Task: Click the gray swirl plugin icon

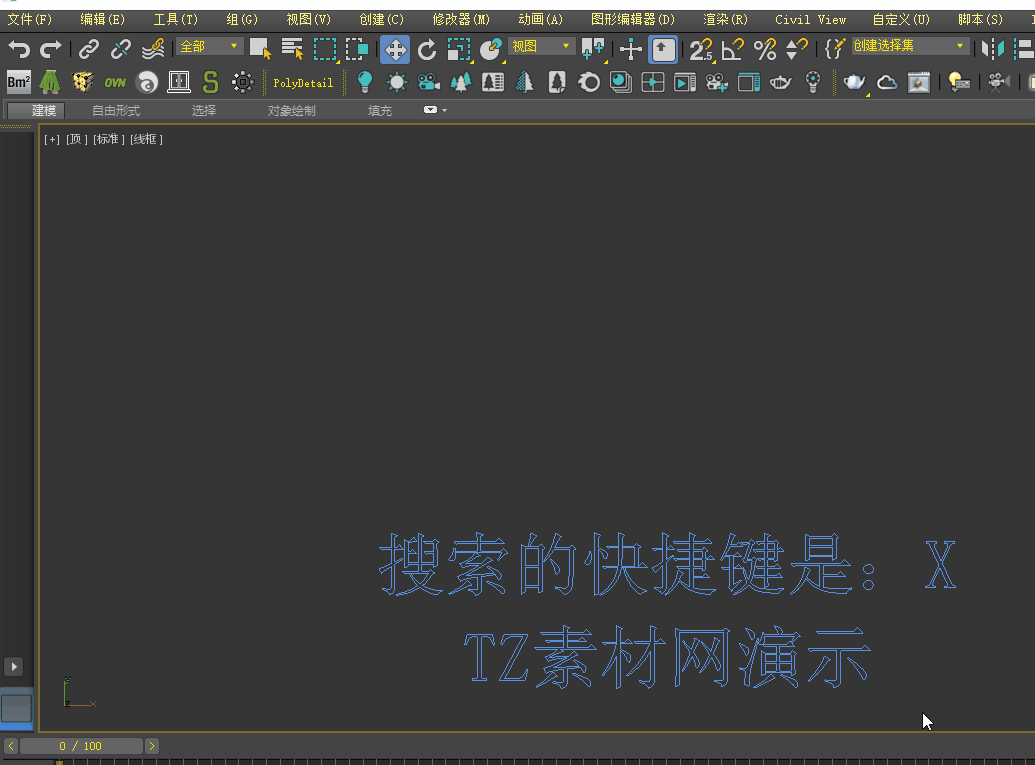Action: pos(147,83)
